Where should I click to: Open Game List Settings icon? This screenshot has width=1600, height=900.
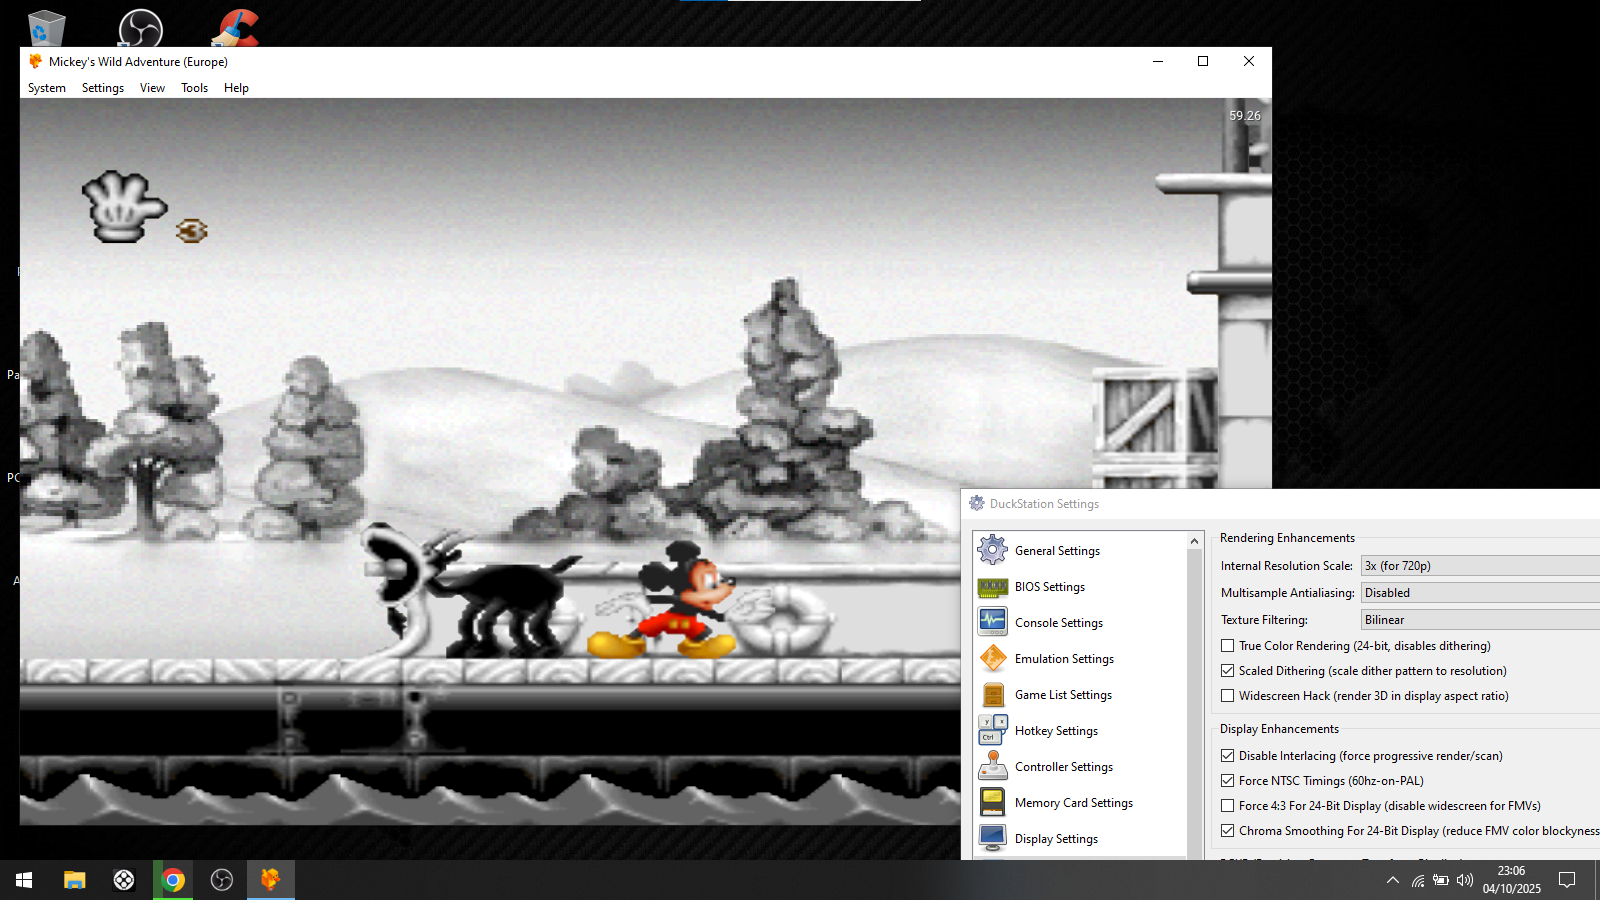[x=992, y=695]
